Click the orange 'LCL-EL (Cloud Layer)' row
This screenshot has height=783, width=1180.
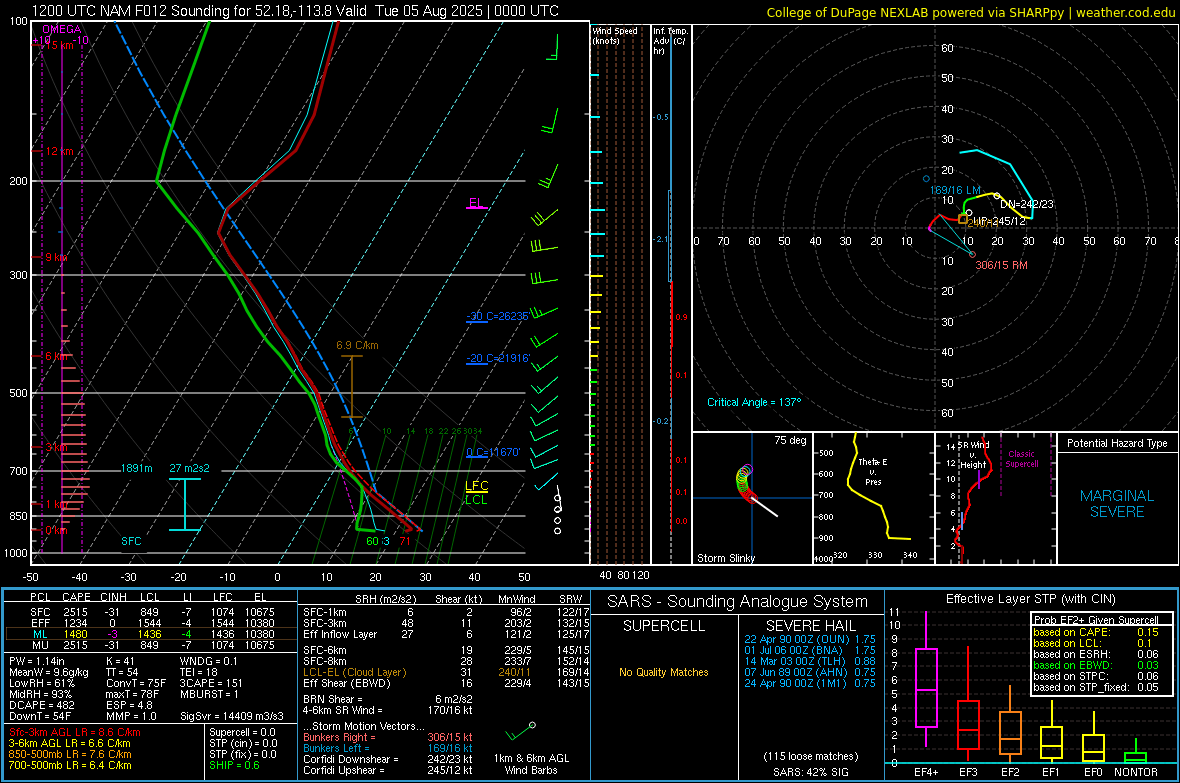point(446,672)
